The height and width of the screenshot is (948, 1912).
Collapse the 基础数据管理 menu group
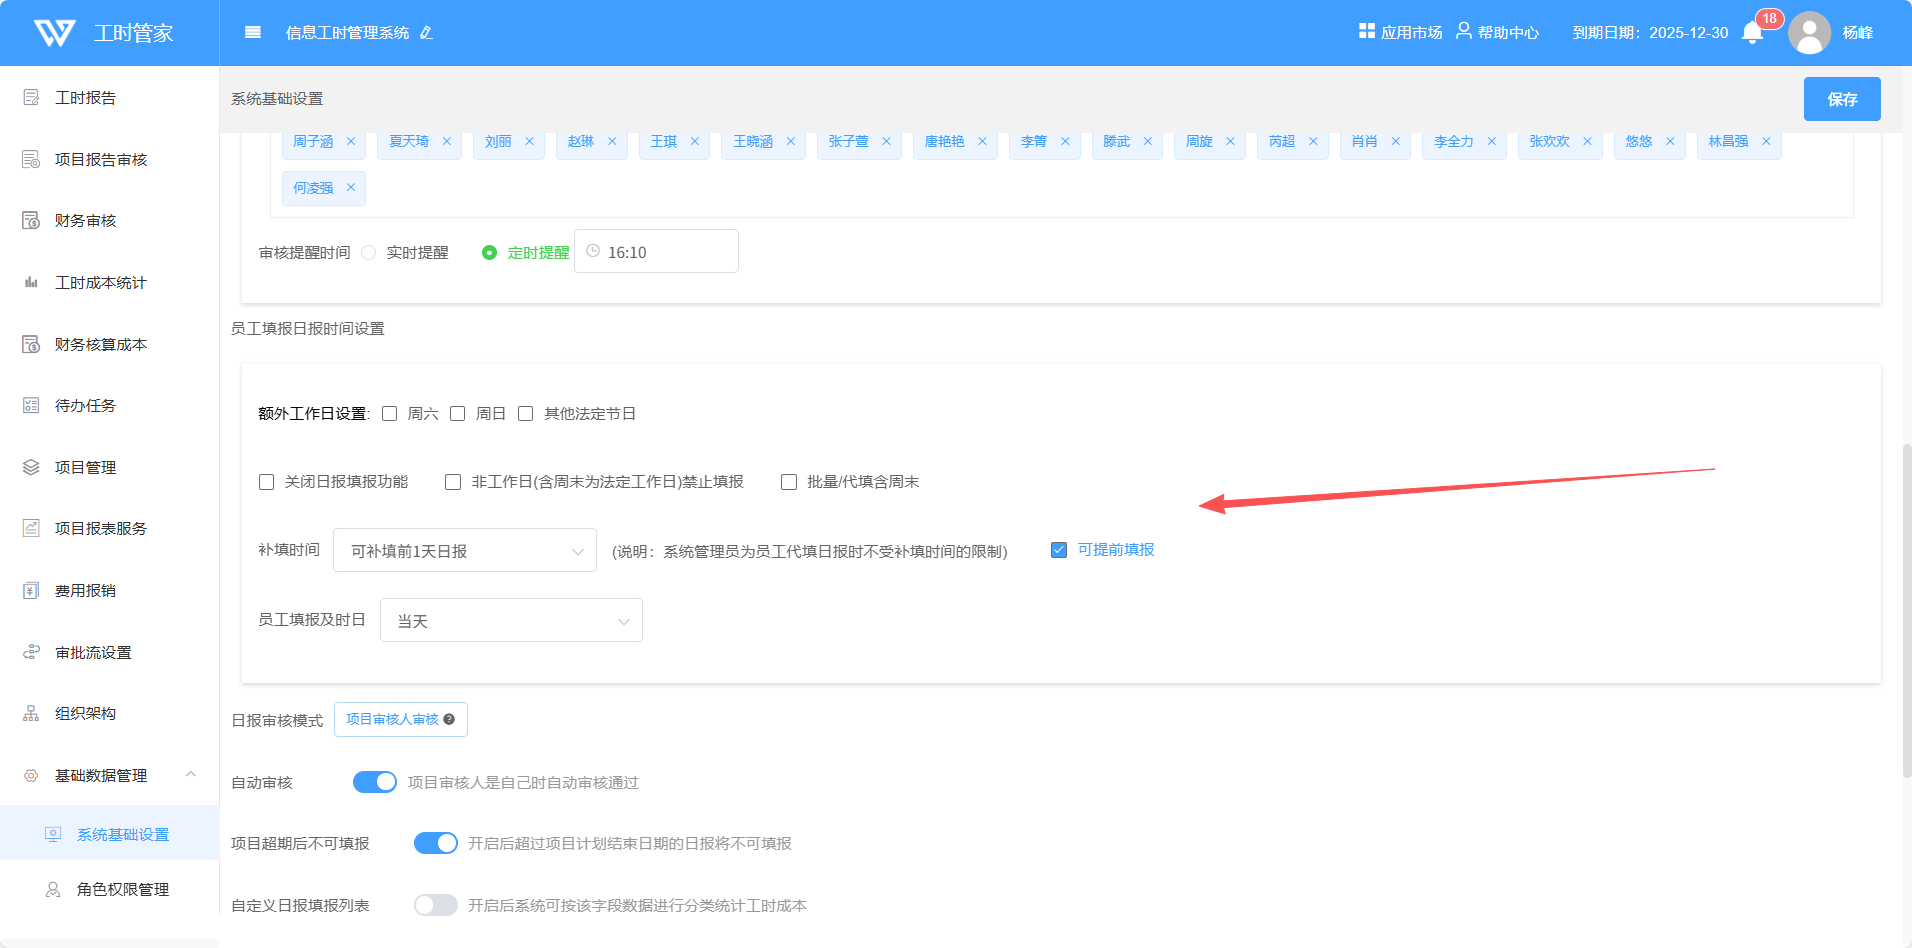190,775
